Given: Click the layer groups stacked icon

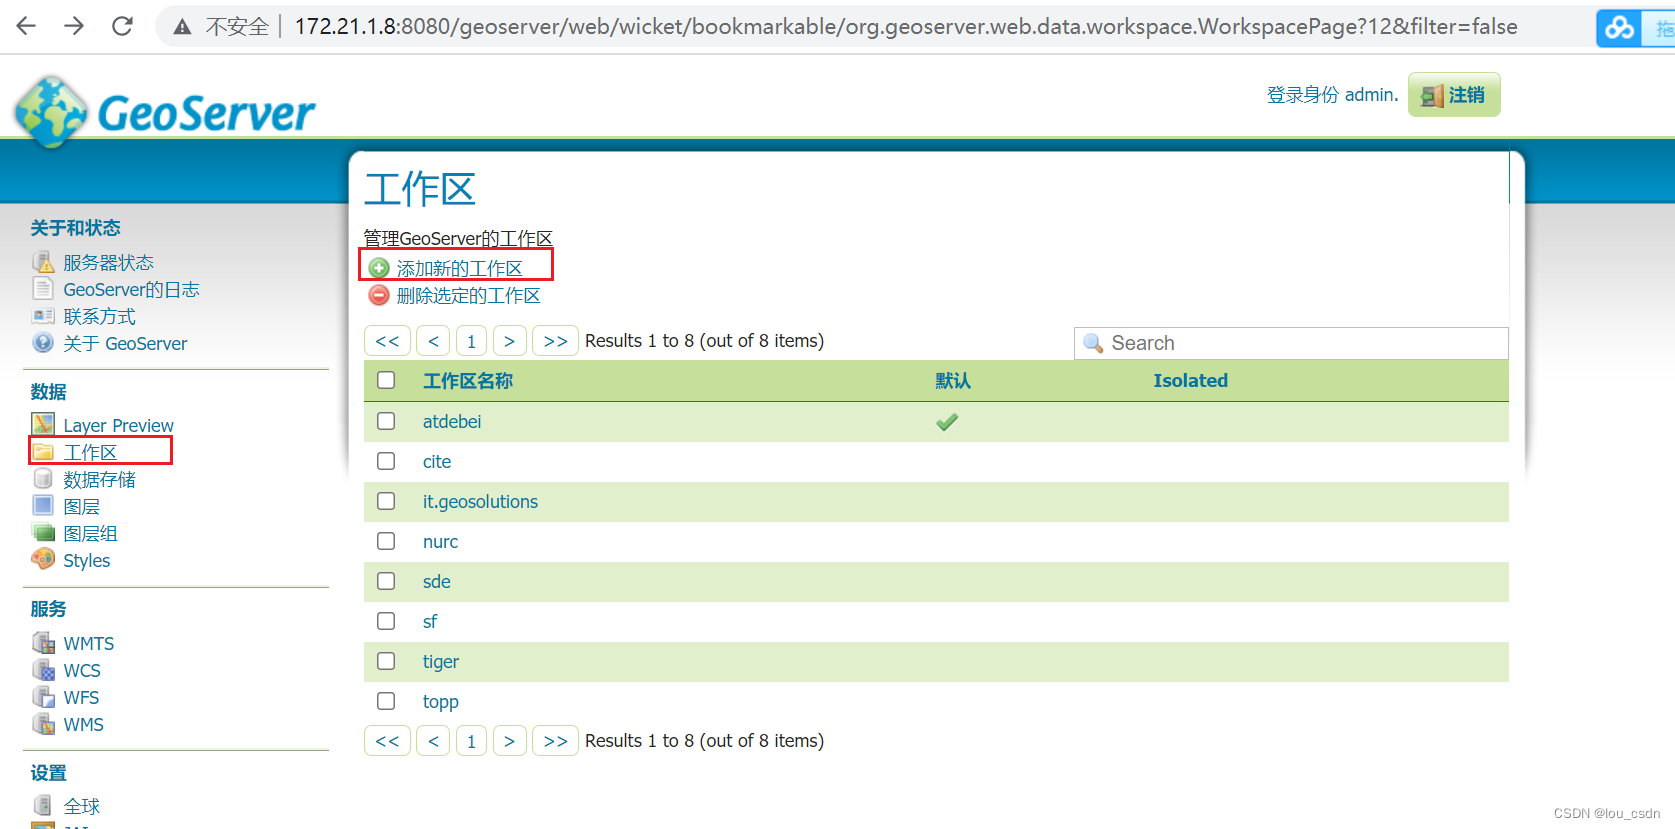Looking at the screenshot, I should point(43,532).
